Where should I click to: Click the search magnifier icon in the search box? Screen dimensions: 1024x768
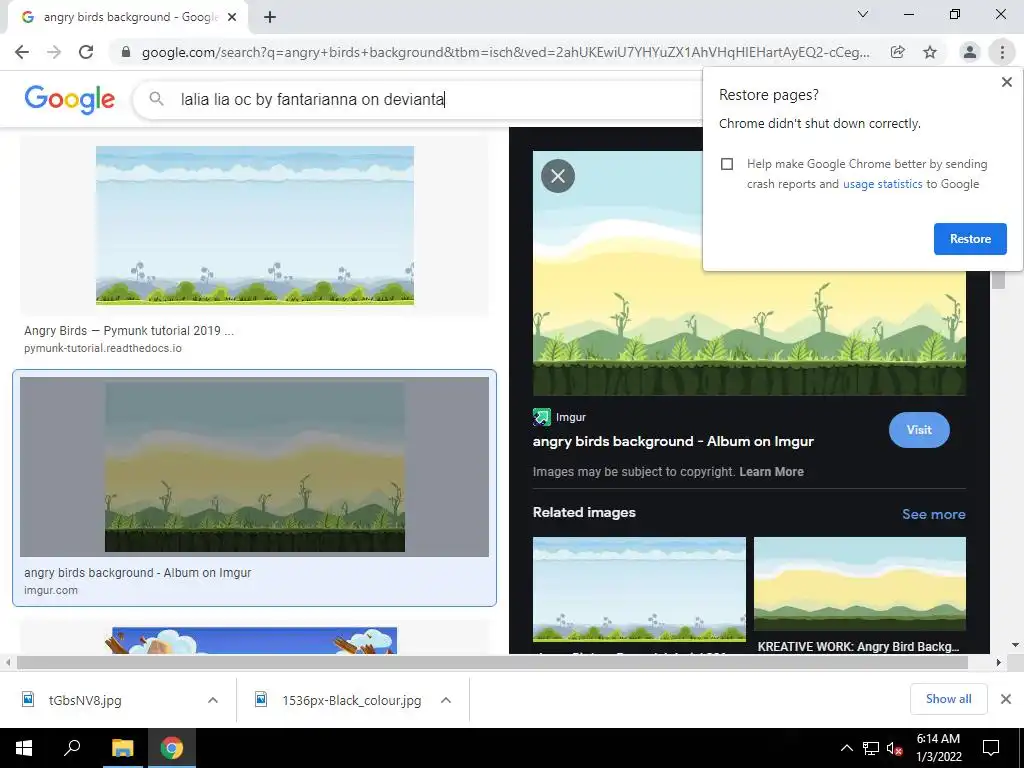[x=156, y=99]
